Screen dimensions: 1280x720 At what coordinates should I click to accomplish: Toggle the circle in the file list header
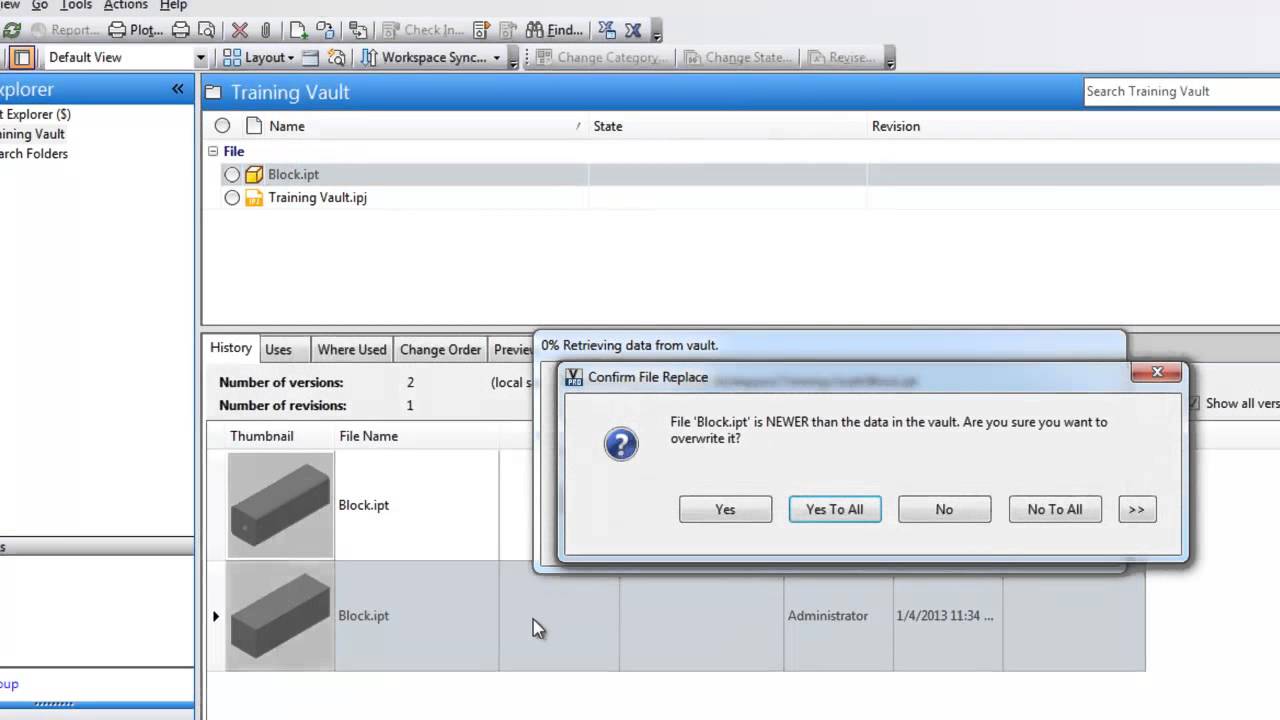[222, 126]
